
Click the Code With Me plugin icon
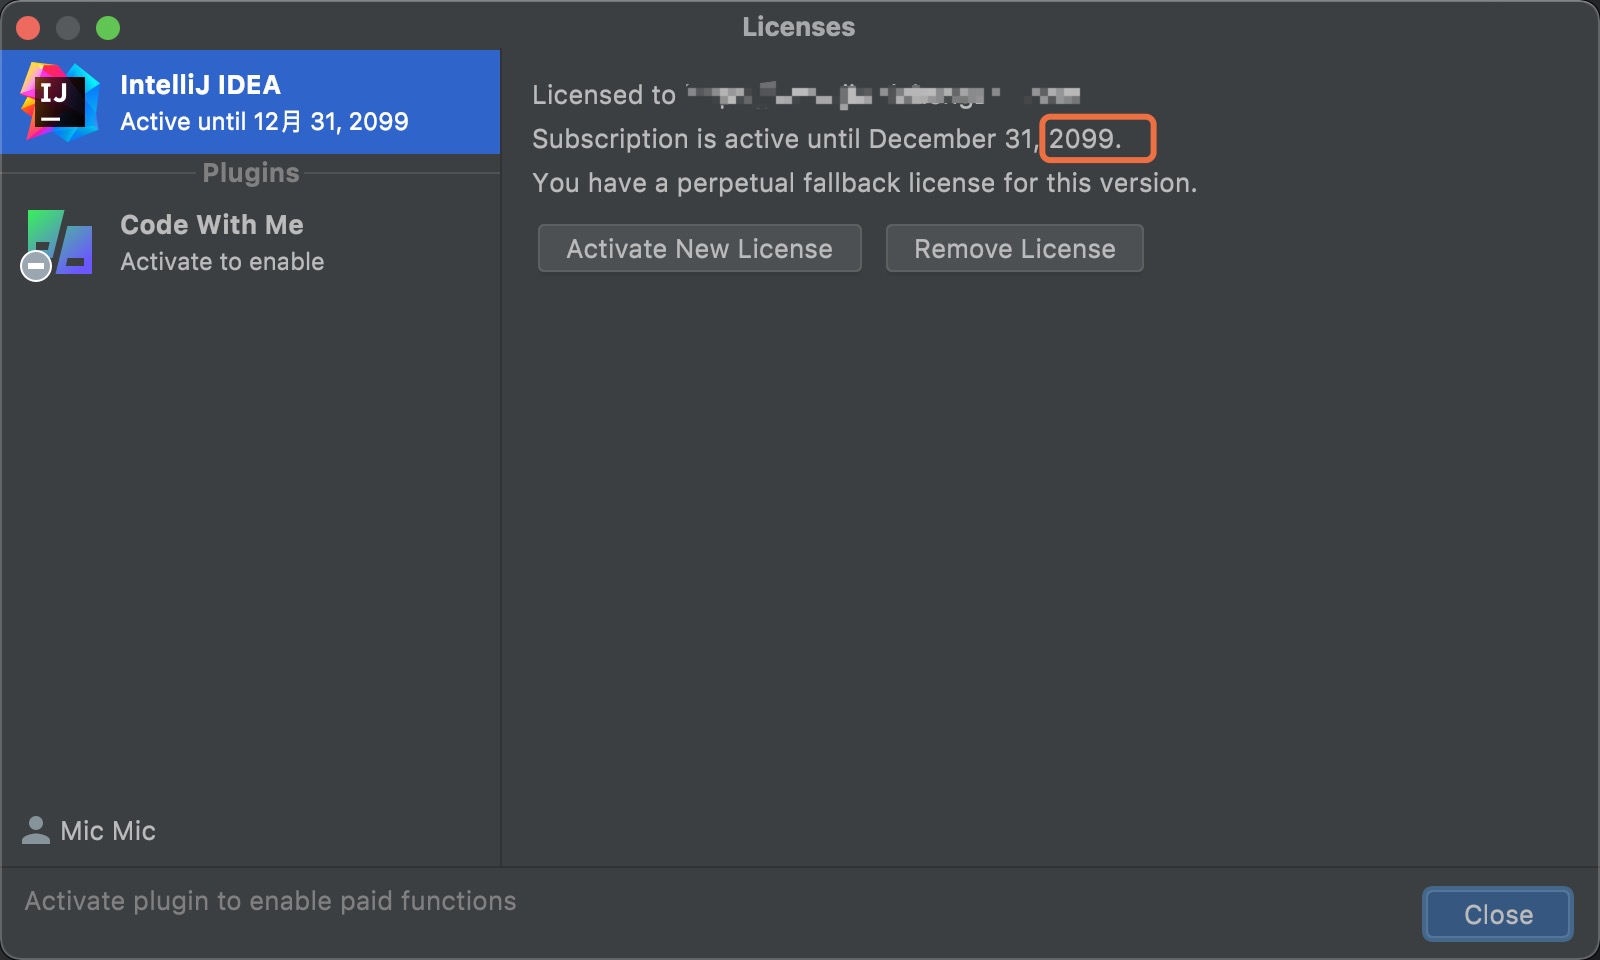pos(62,242)
